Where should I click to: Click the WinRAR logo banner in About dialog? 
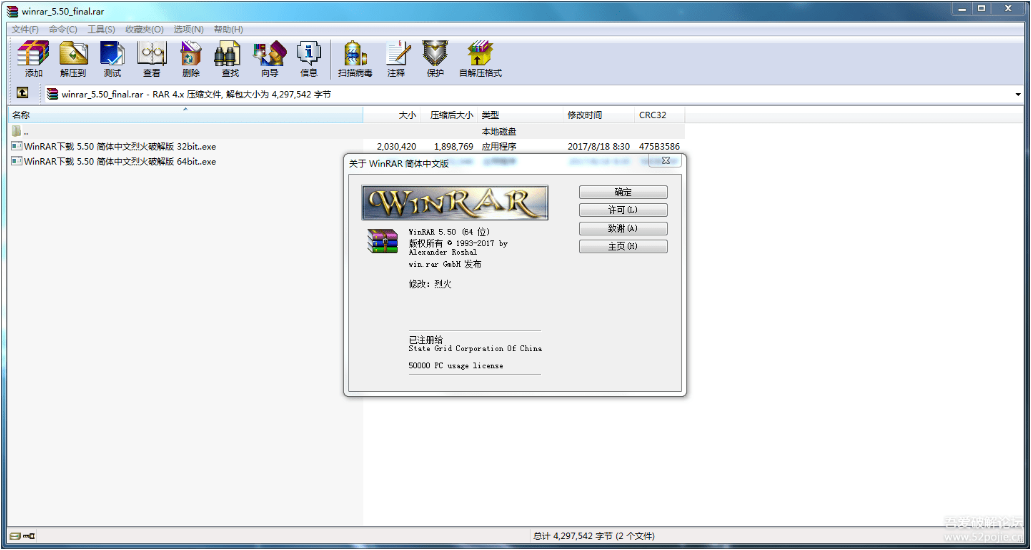pyautogui.click(x=455, y=203)
